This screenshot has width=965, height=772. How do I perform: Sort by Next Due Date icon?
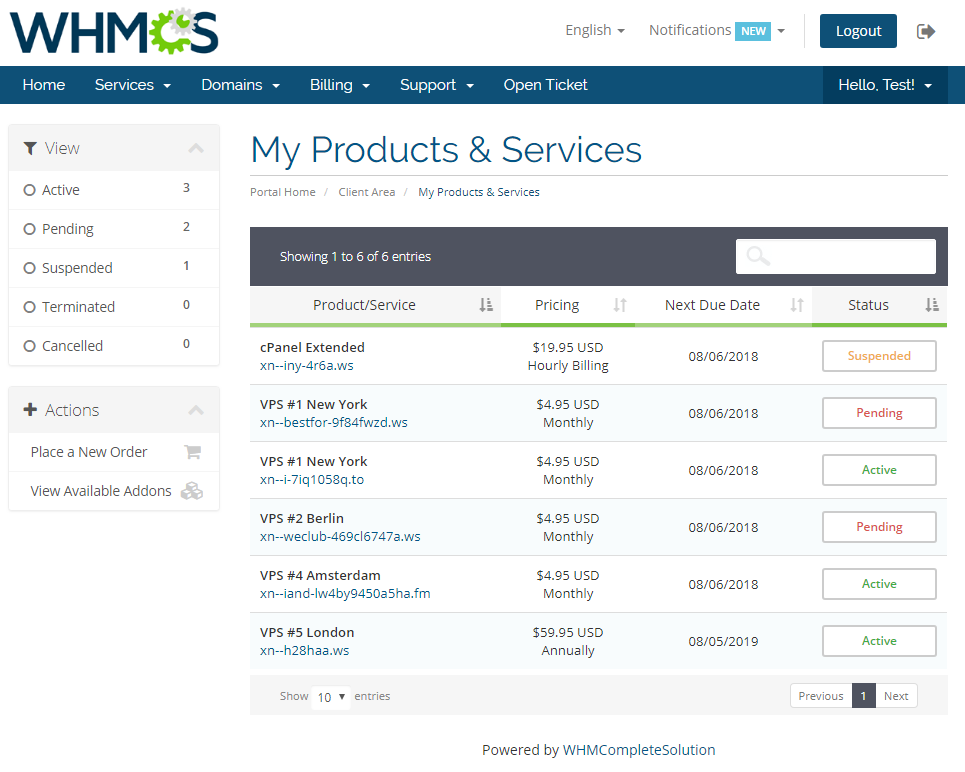point(797,305)
